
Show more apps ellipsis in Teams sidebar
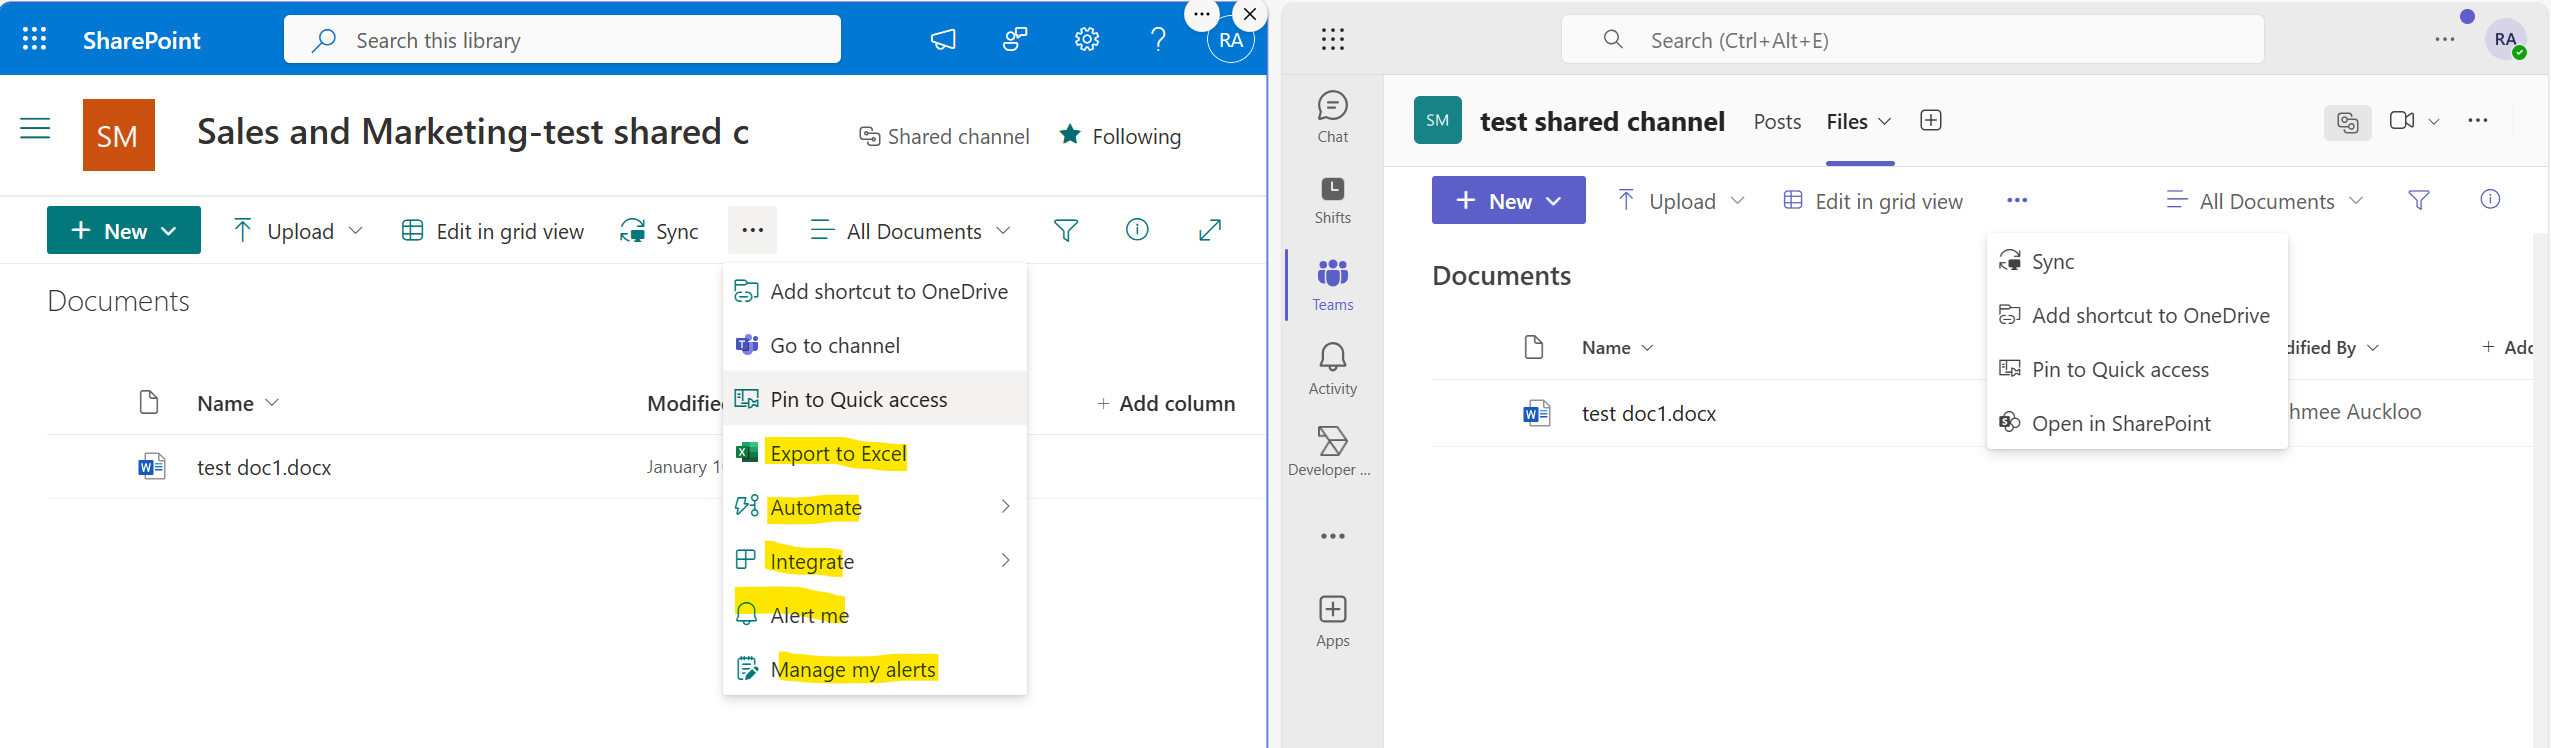(1332, 536)
